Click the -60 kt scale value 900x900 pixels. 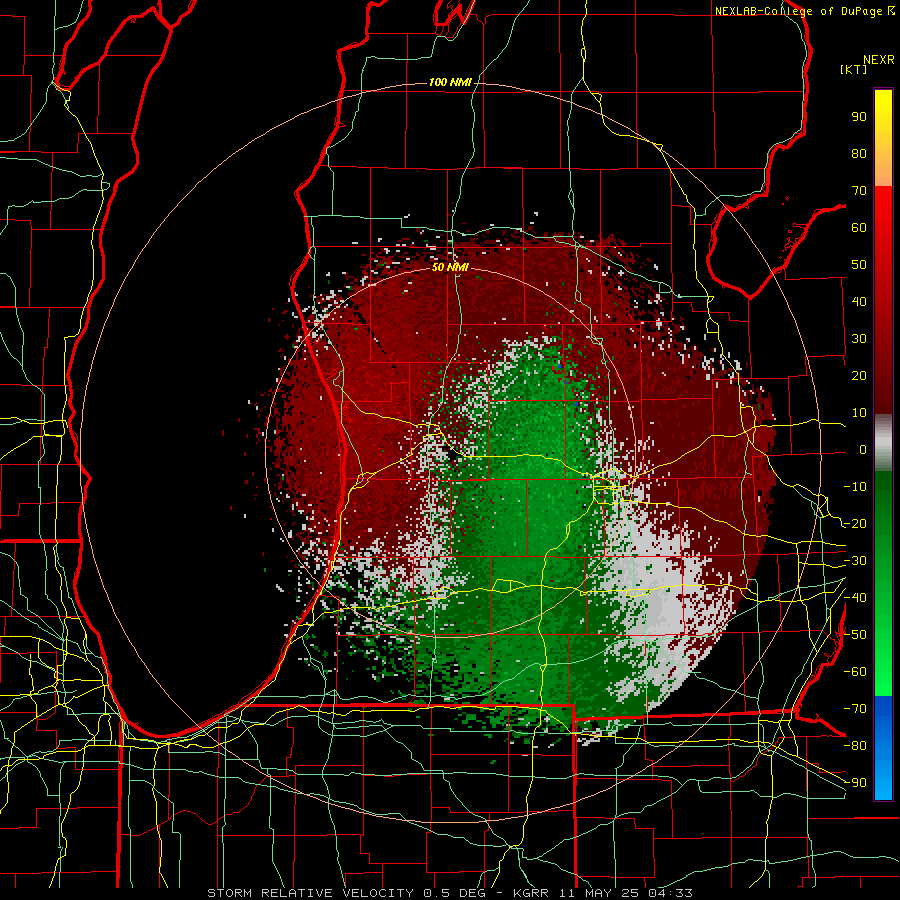855,672
